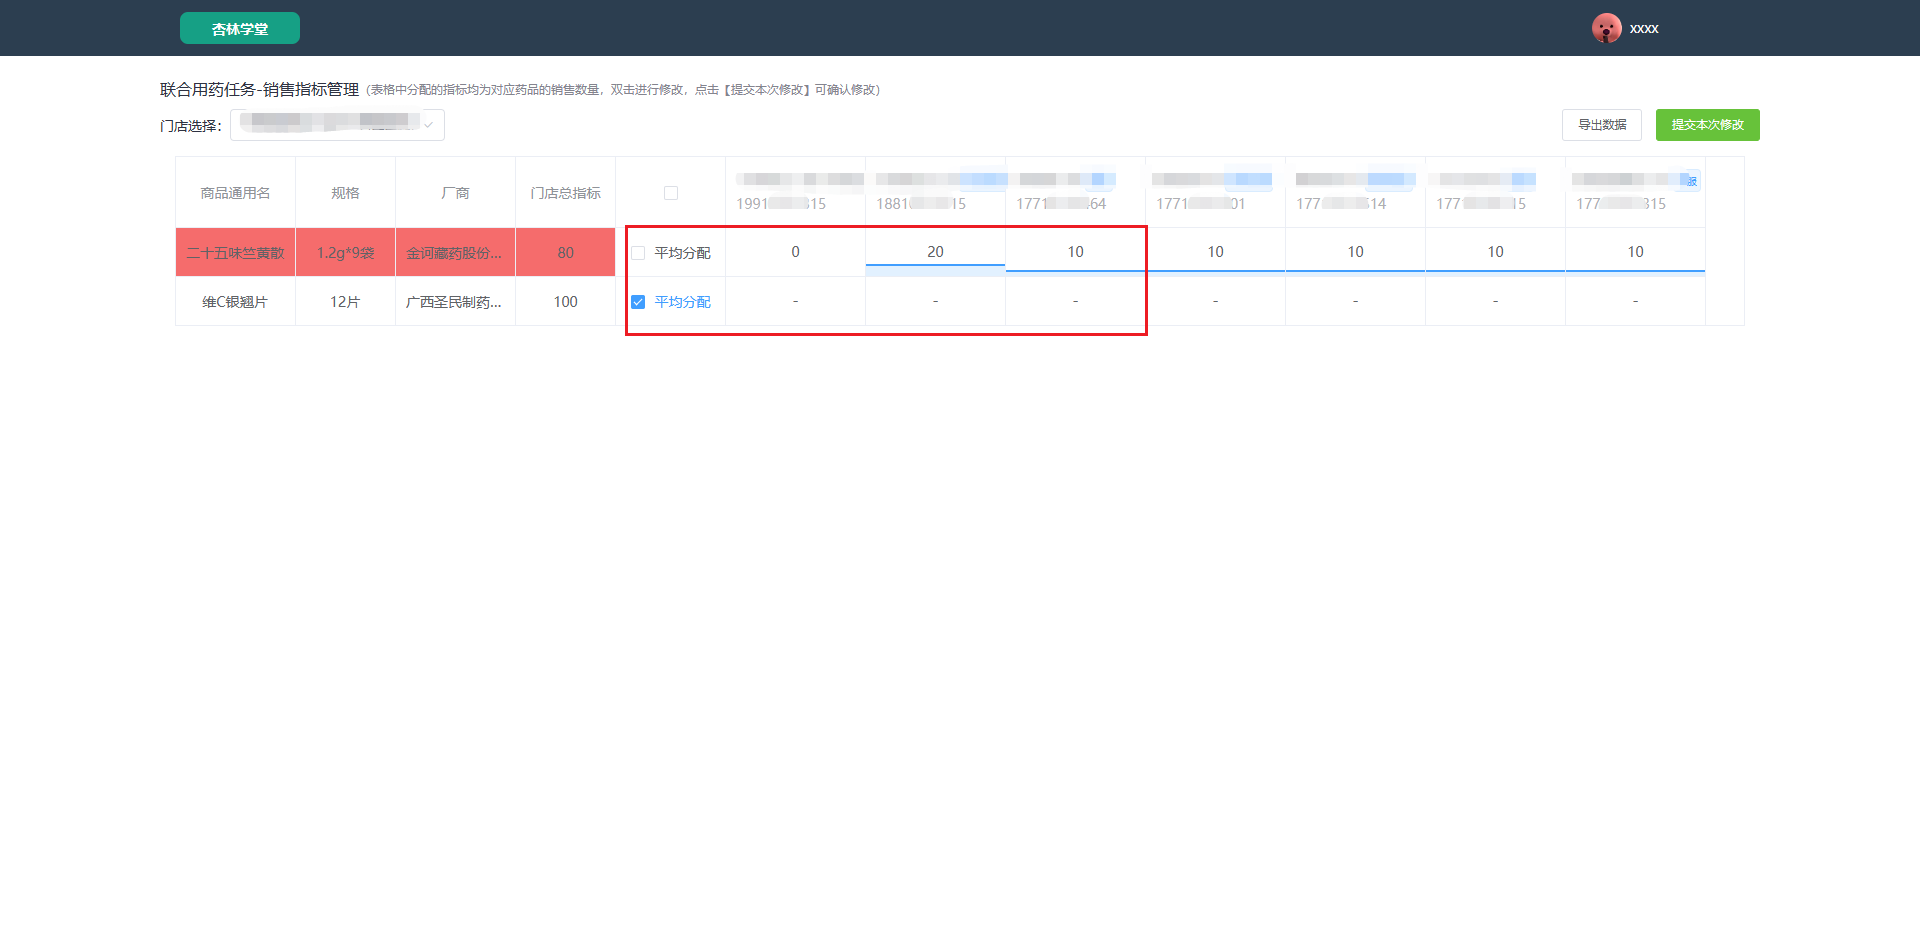The width and height of the screenshot is (1920, 947).
Task: Click the 导出数据 export button
Action: 1602,125
